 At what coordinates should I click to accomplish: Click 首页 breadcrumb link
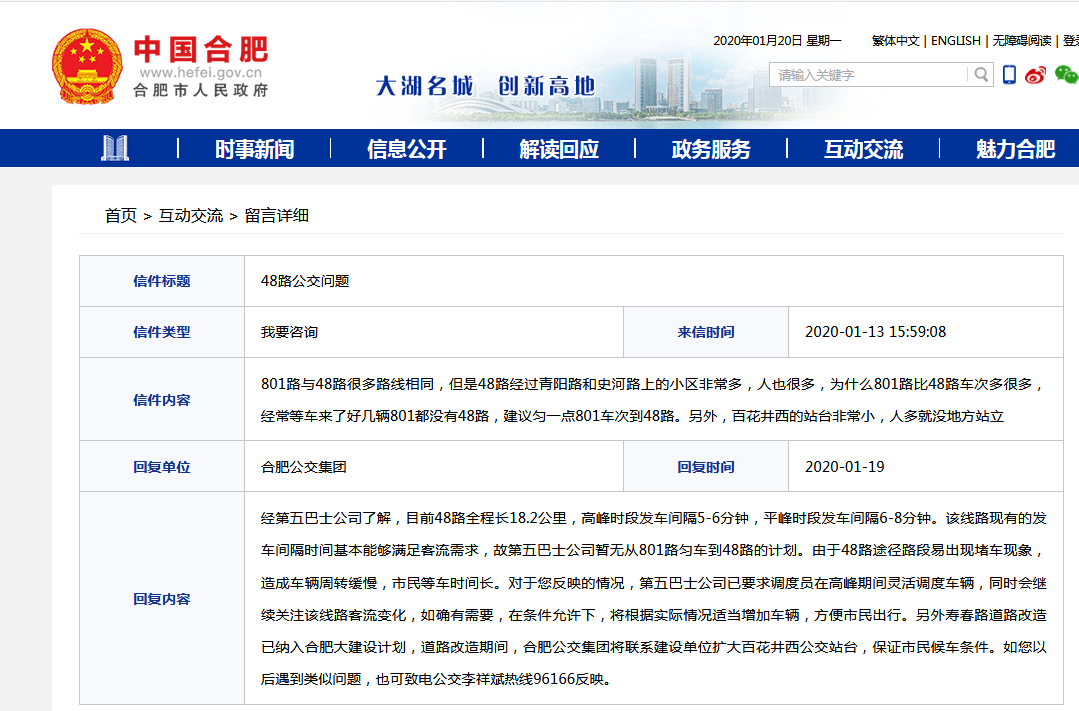click(120, 215)
